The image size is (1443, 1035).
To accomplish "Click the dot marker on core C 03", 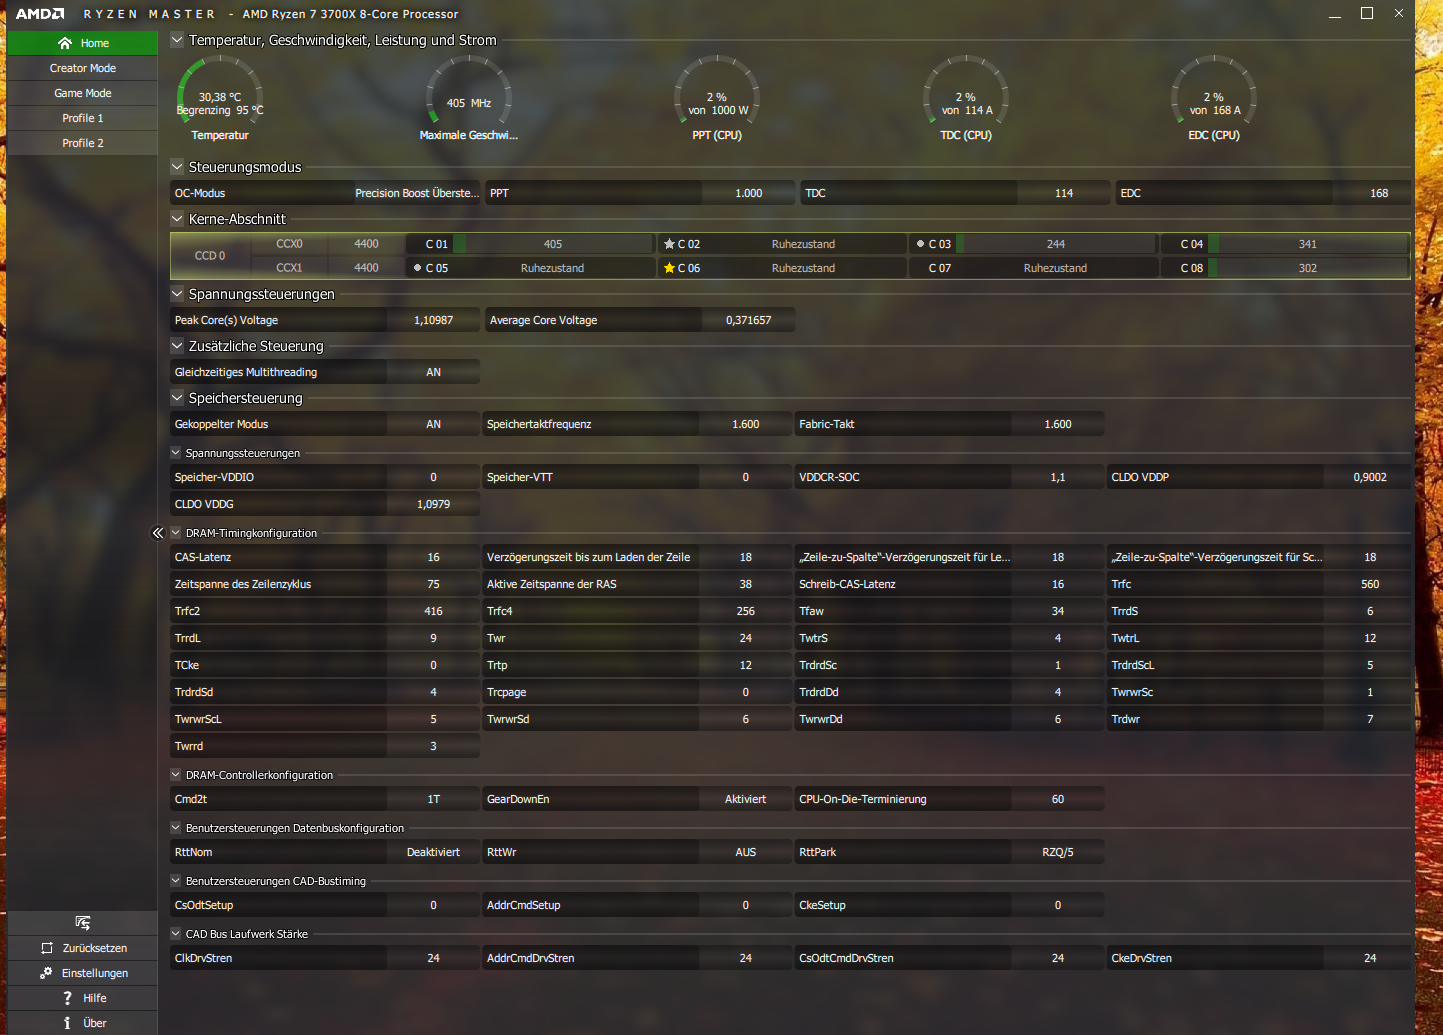I will point(920,244).
